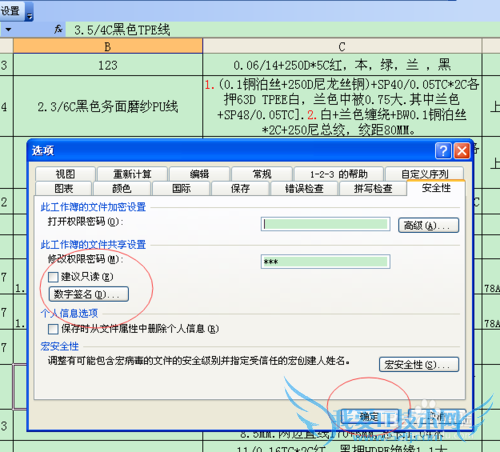Click cell starting 0.06/14+250D*5C红
This screenshot has width=500, height=452.
point(342,65)
